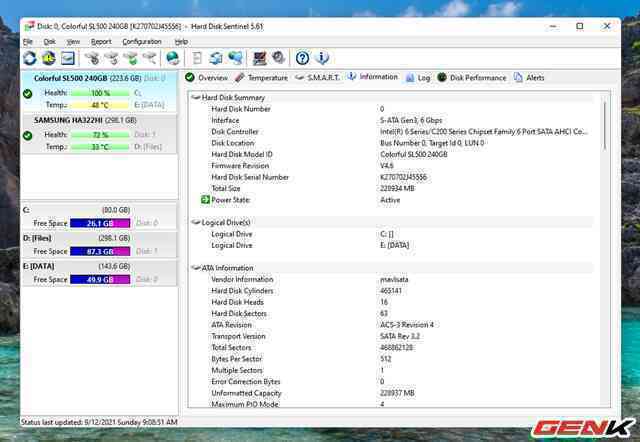The image size is (640, 442).
Task: Open the Disk menu
Action: [x=49, y=42]
